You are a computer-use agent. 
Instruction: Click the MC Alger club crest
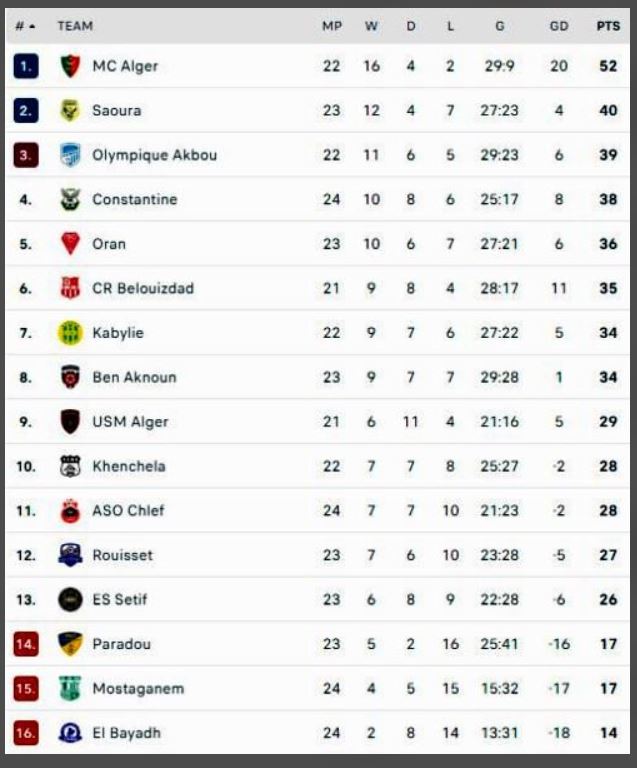[70, 66]
